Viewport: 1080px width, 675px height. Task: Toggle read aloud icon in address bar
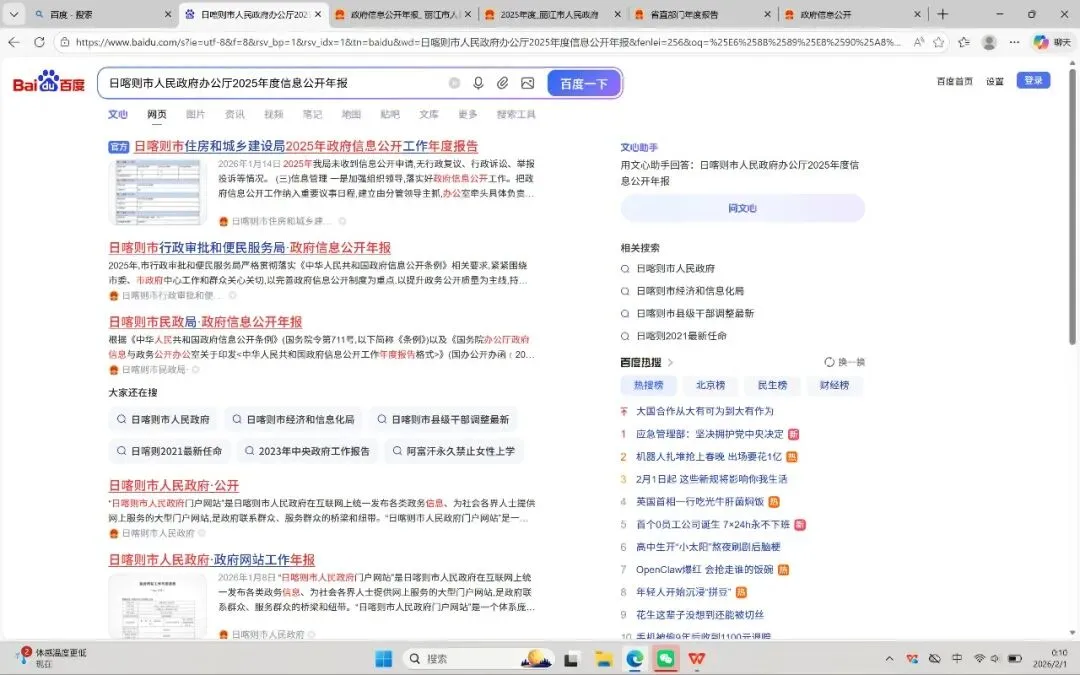tap(919, 42)
